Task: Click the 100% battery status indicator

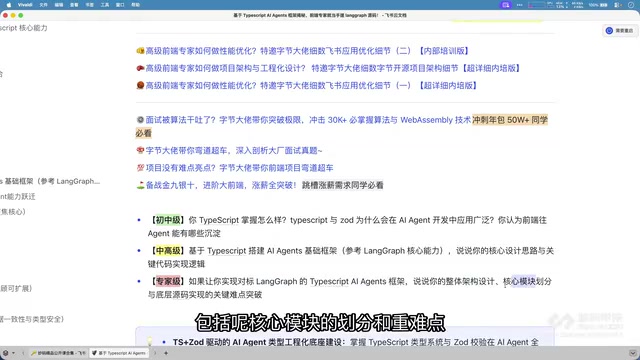Action: coord(598,5)
